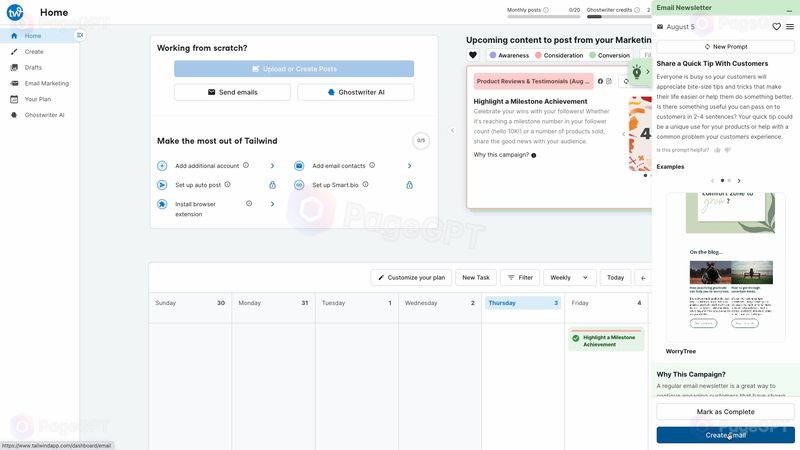
Task: Expand Install browser extension with its chevron
Action: [272, 204]
